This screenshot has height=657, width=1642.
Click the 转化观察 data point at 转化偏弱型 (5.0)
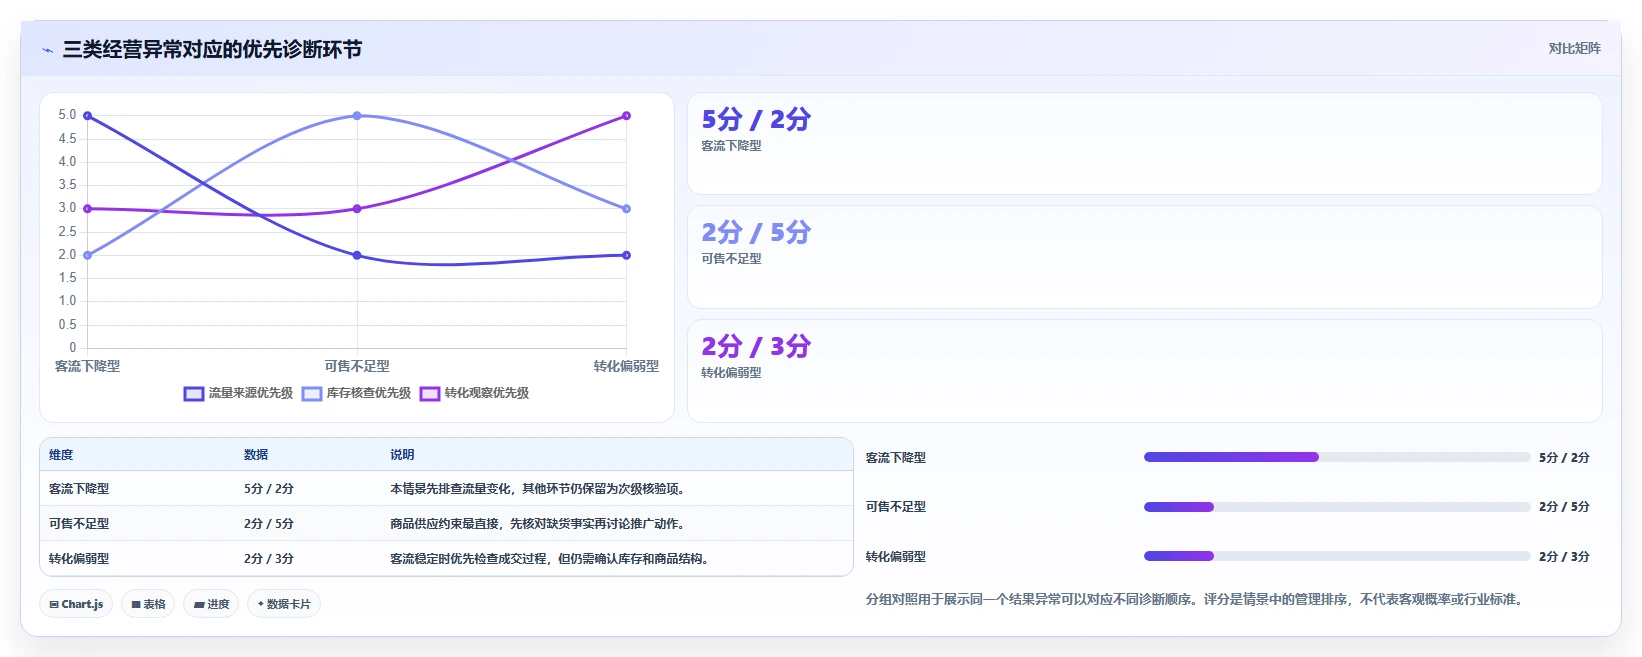[627, 116]
